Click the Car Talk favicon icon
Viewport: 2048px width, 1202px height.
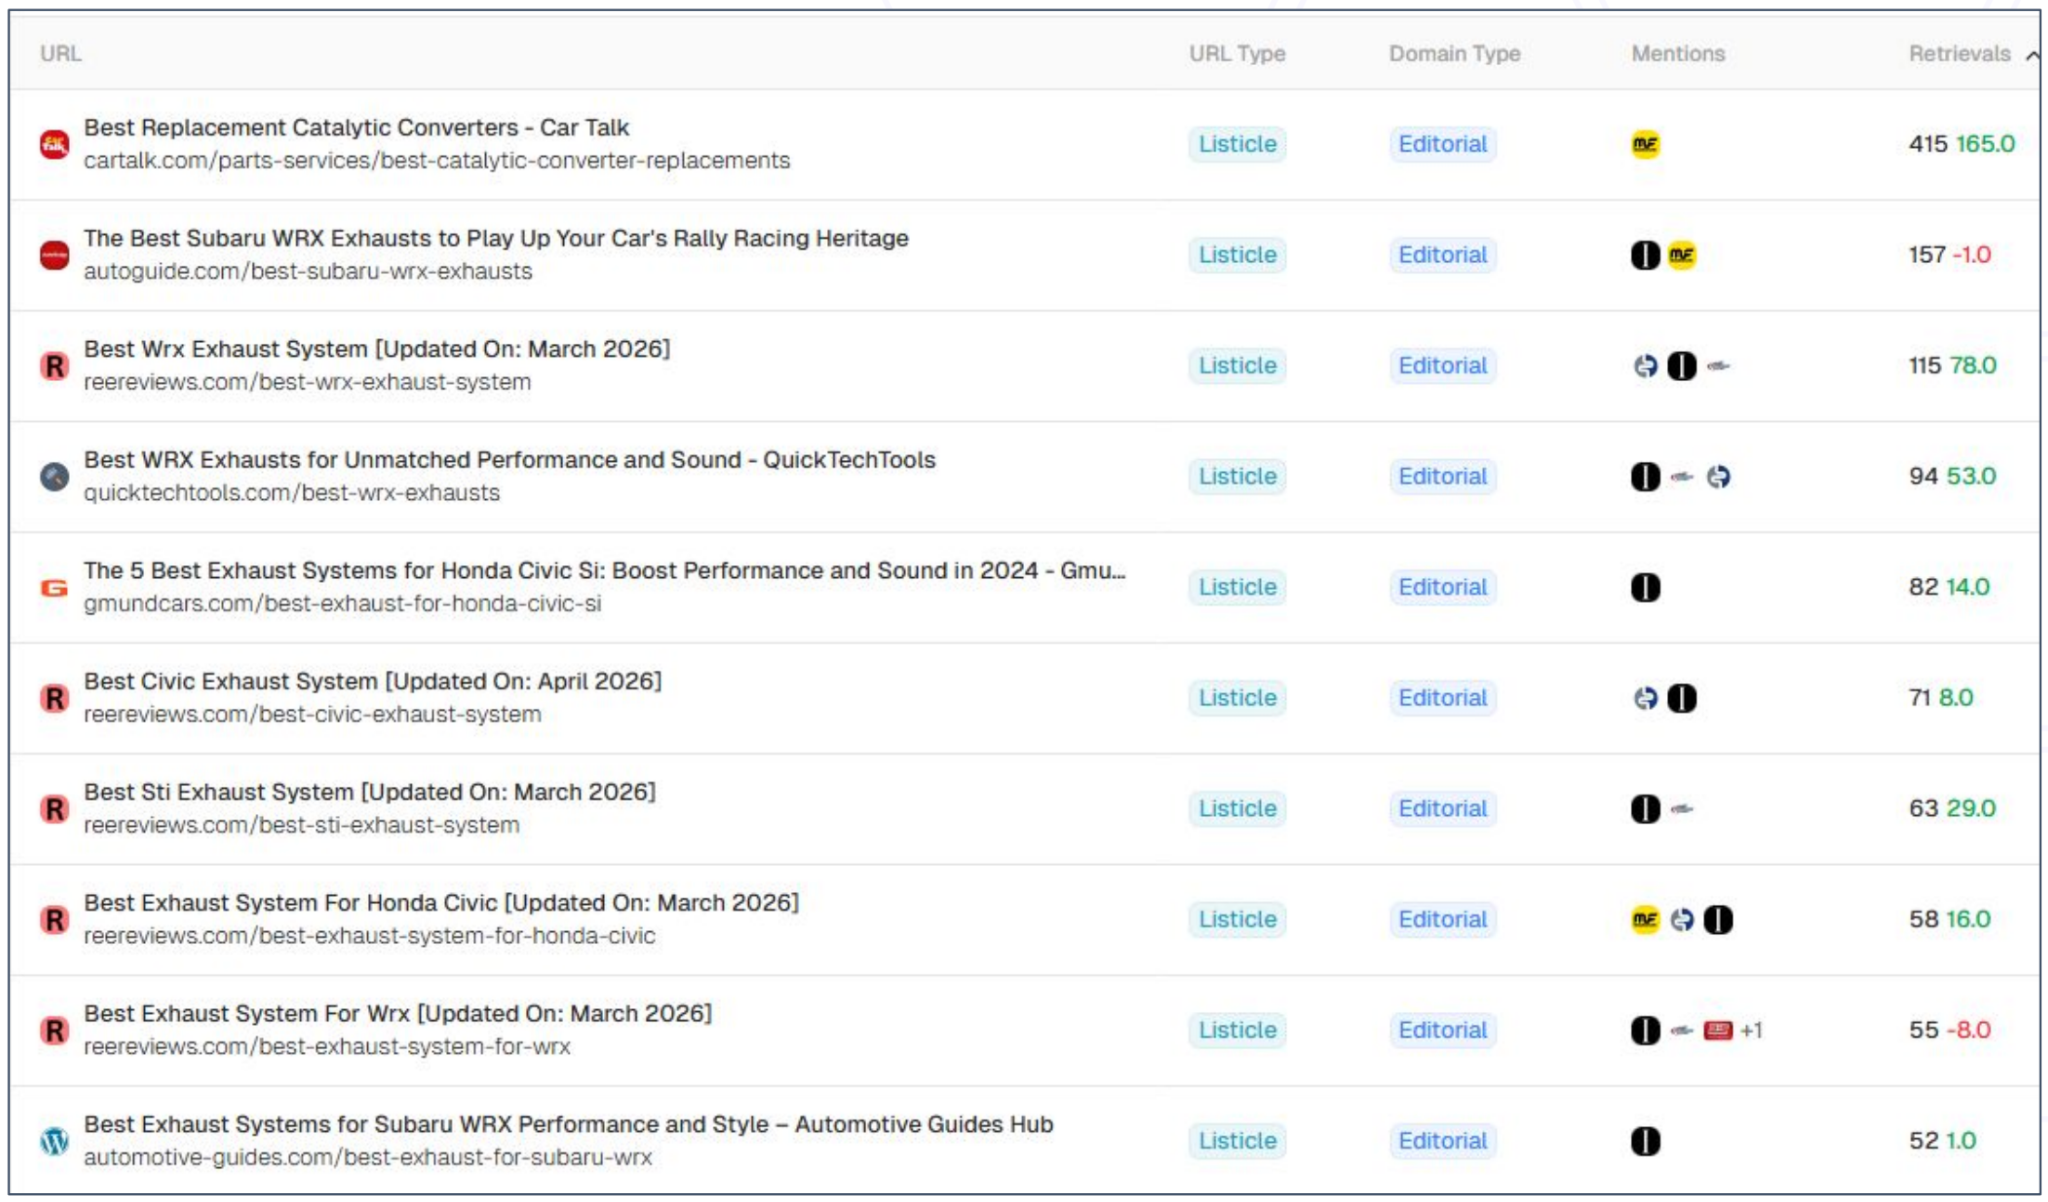[x=54, y=144]
